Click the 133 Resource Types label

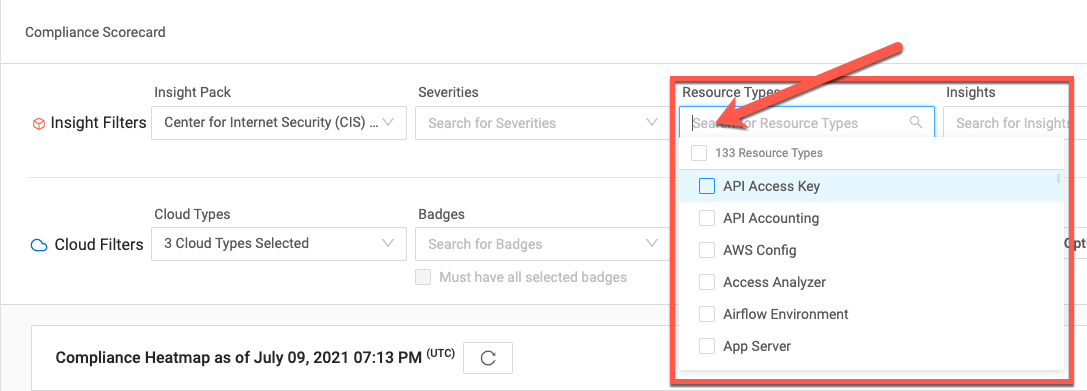[769, 153]
